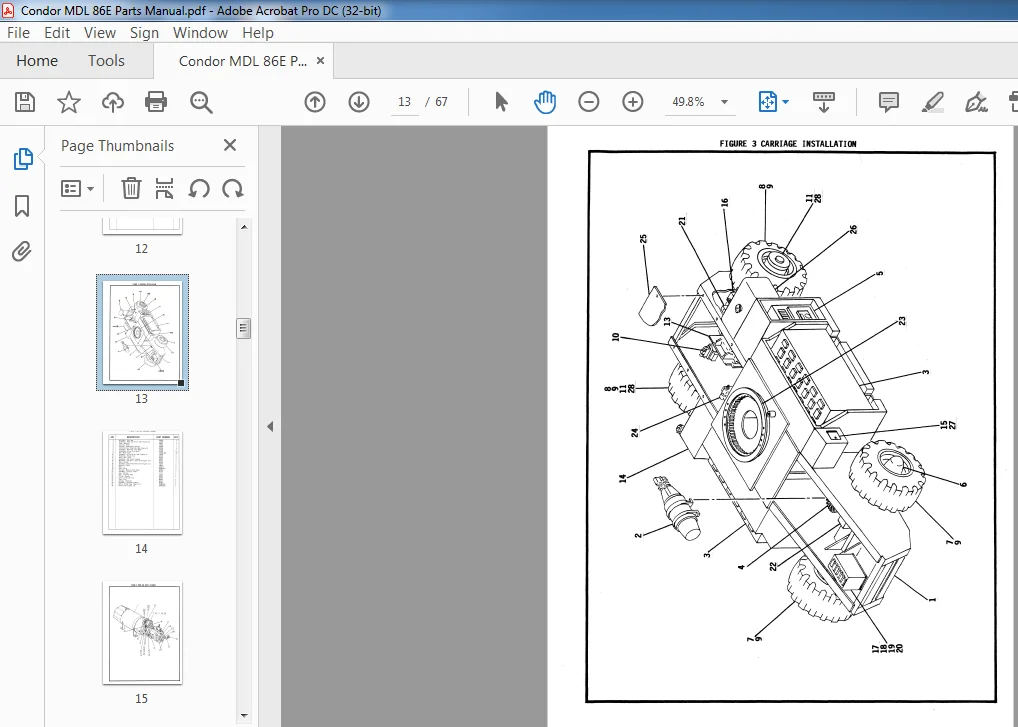Select page 13 thumbnail
1018x727 pixels.
[142, 332]
